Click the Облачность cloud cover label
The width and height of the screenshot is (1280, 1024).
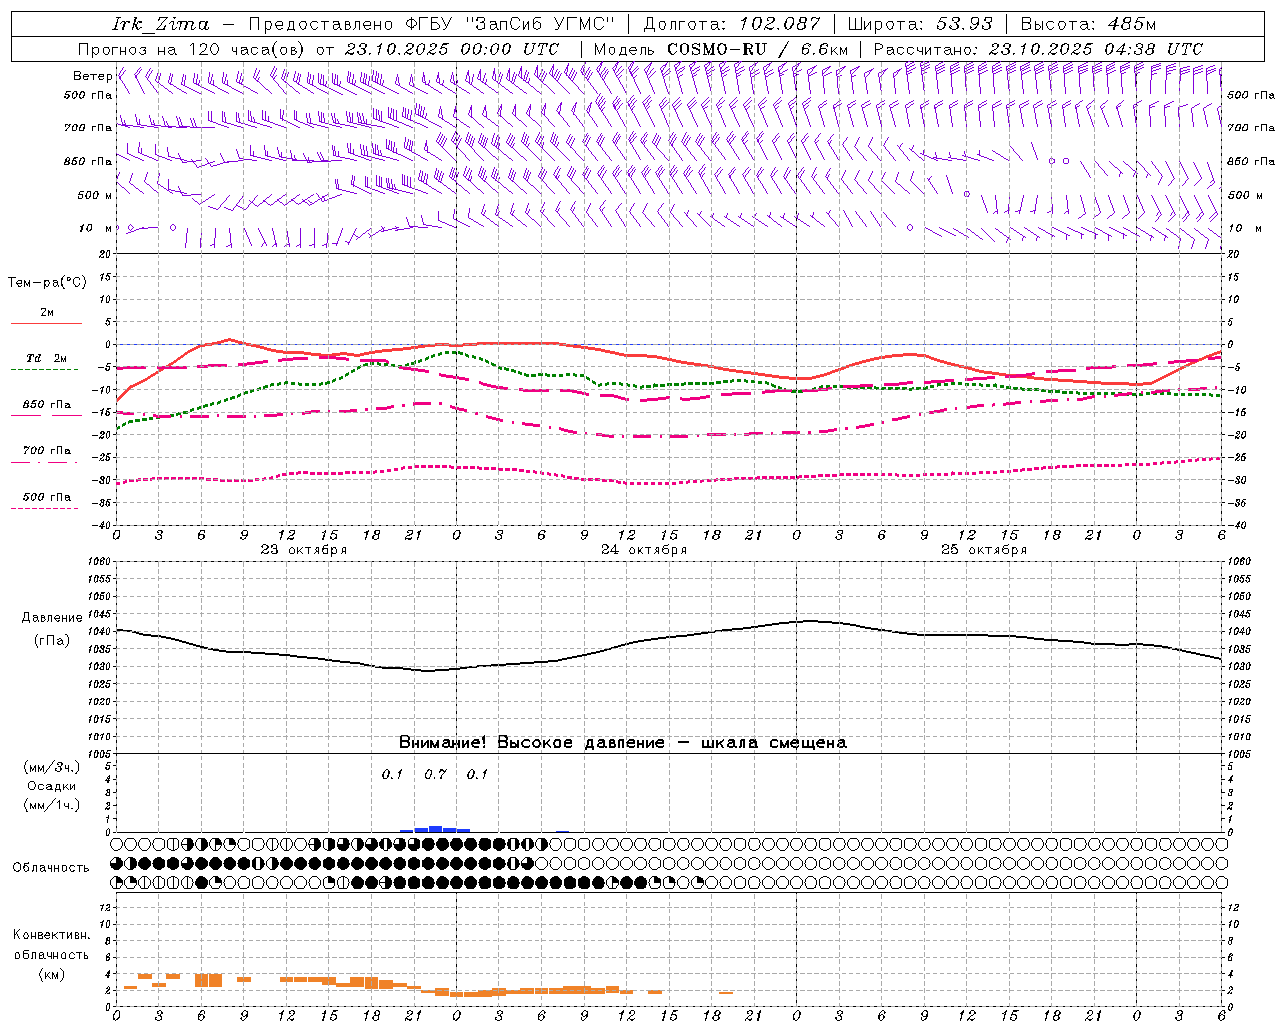51,867
